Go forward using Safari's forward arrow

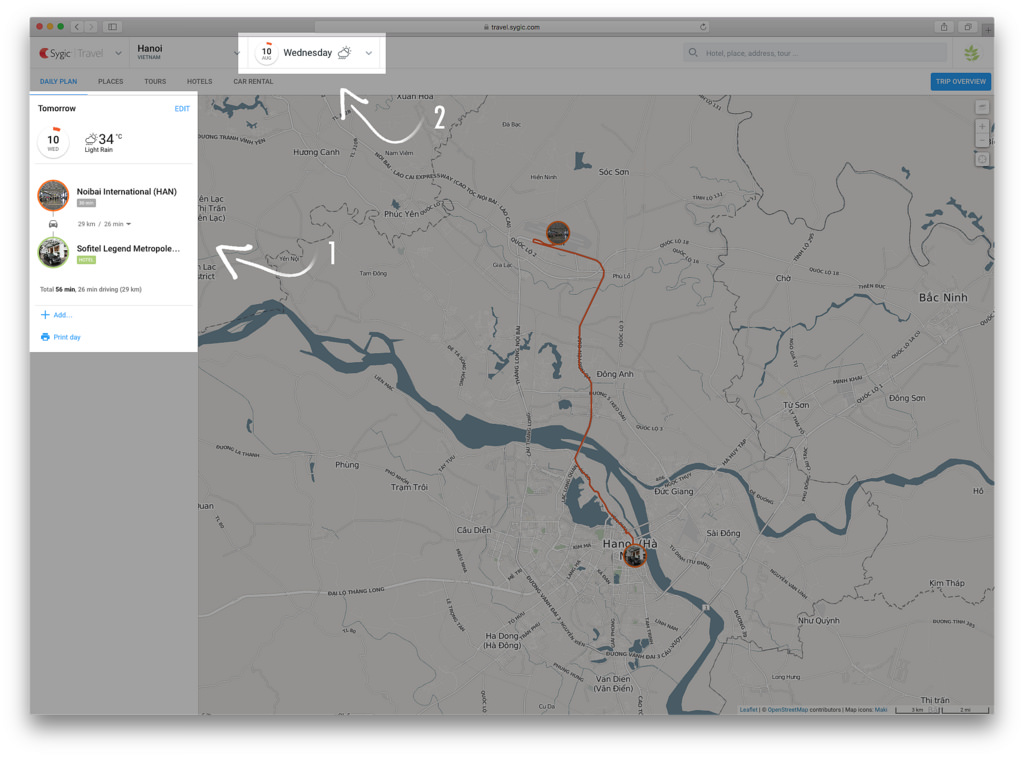pyautogui.click(x=91, y=27)
